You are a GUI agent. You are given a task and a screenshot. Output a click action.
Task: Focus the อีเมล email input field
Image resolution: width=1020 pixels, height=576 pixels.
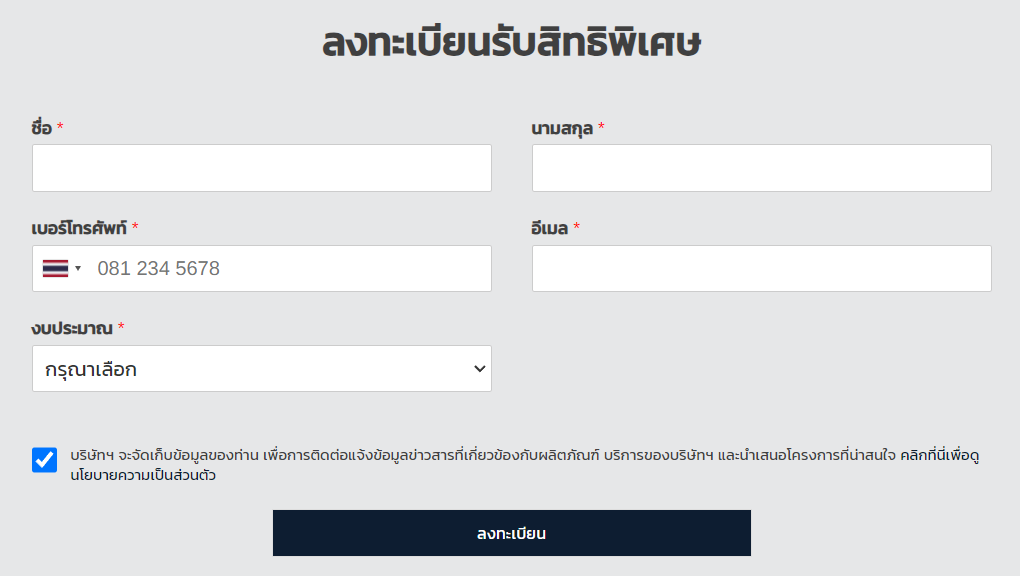[761, 268]
